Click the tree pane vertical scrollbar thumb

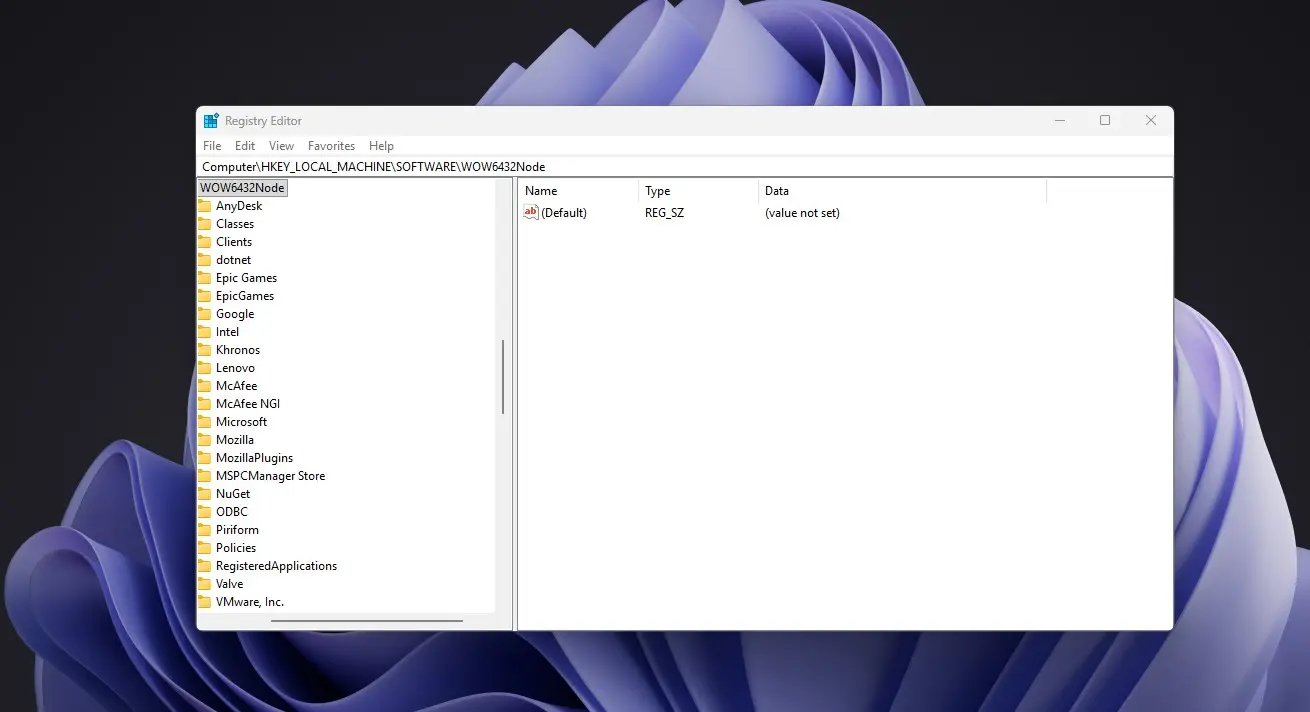503,377
